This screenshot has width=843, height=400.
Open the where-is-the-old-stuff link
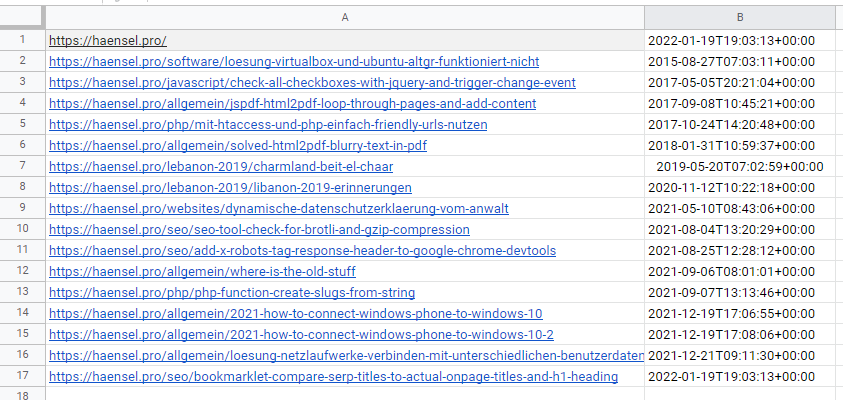(202, 272)
